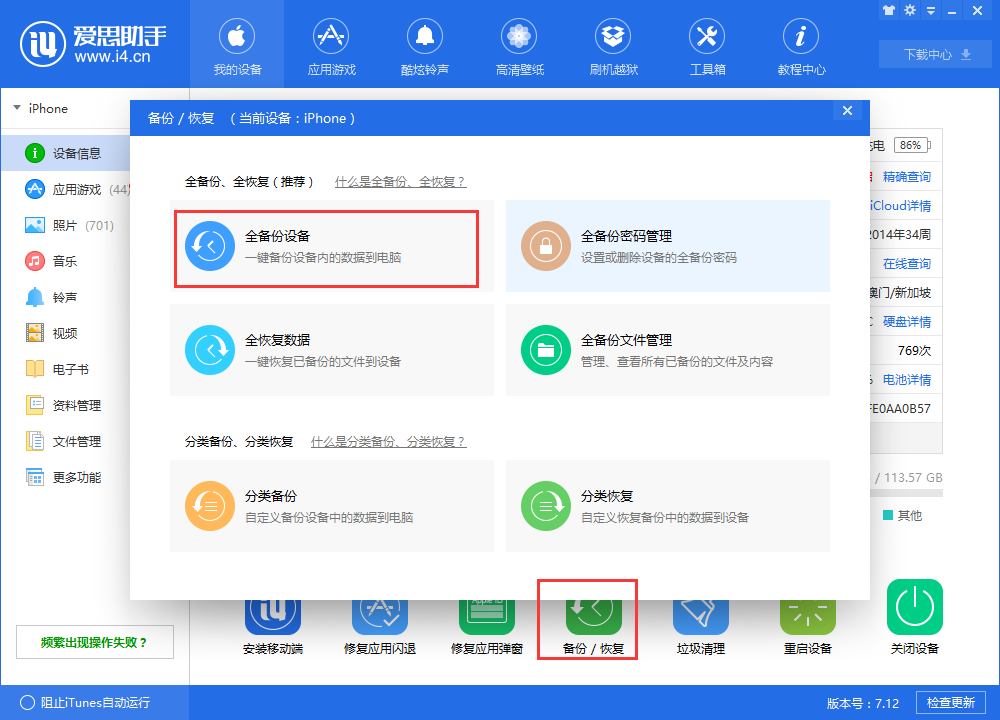
Task: Select 全备份设备 full backup option
Action: pyautogui.click(x=330, y=246)
